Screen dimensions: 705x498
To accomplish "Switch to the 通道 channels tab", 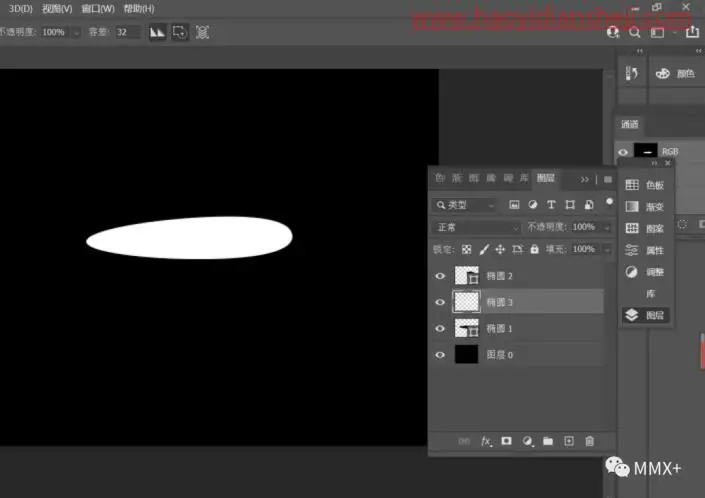I will point(629,124).
